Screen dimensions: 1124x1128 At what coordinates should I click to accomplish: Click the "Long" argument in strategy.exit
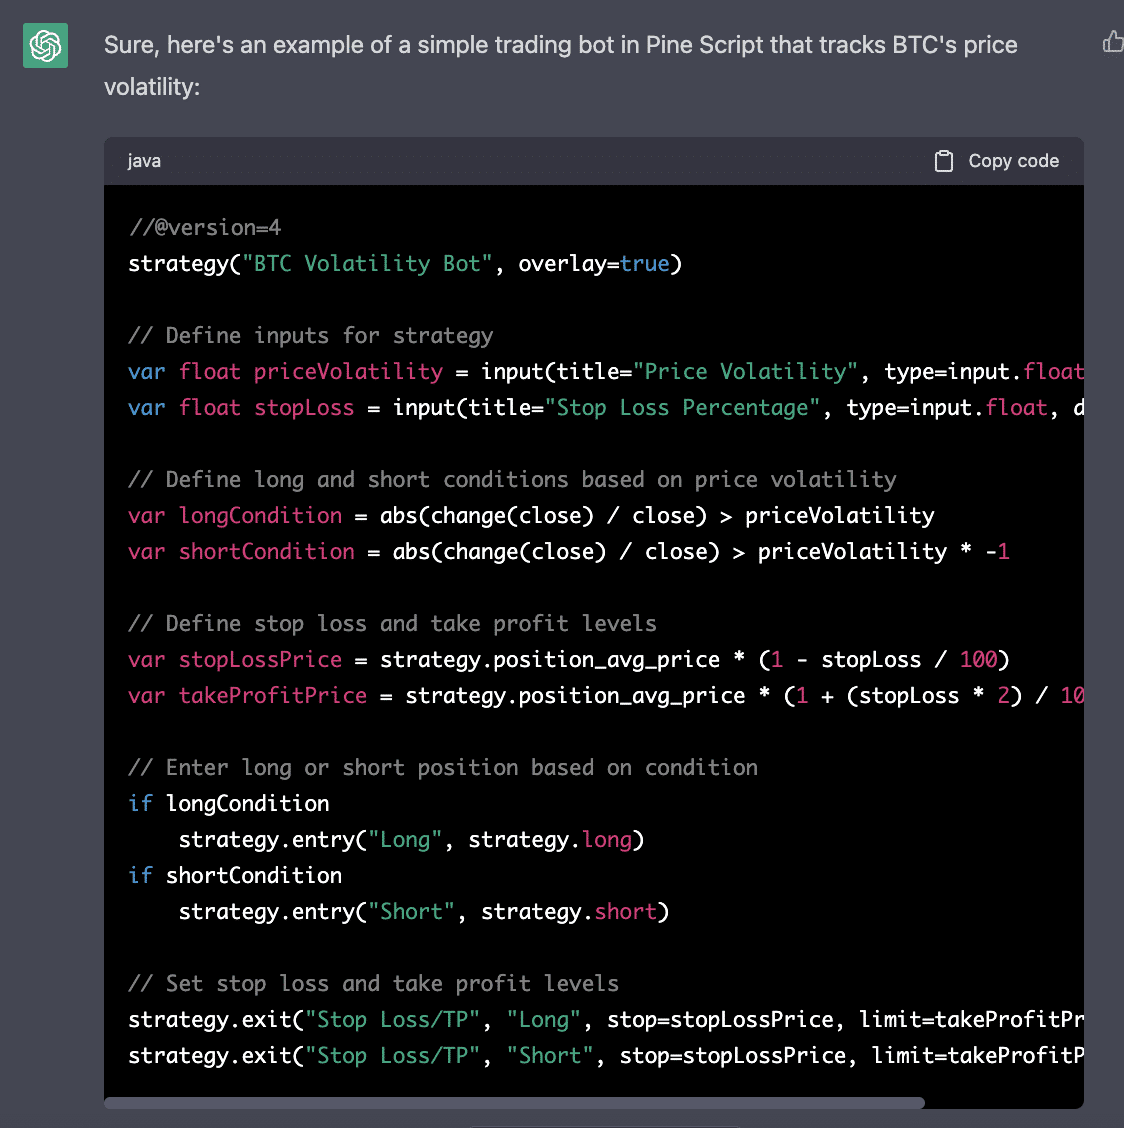[543, 1020]
